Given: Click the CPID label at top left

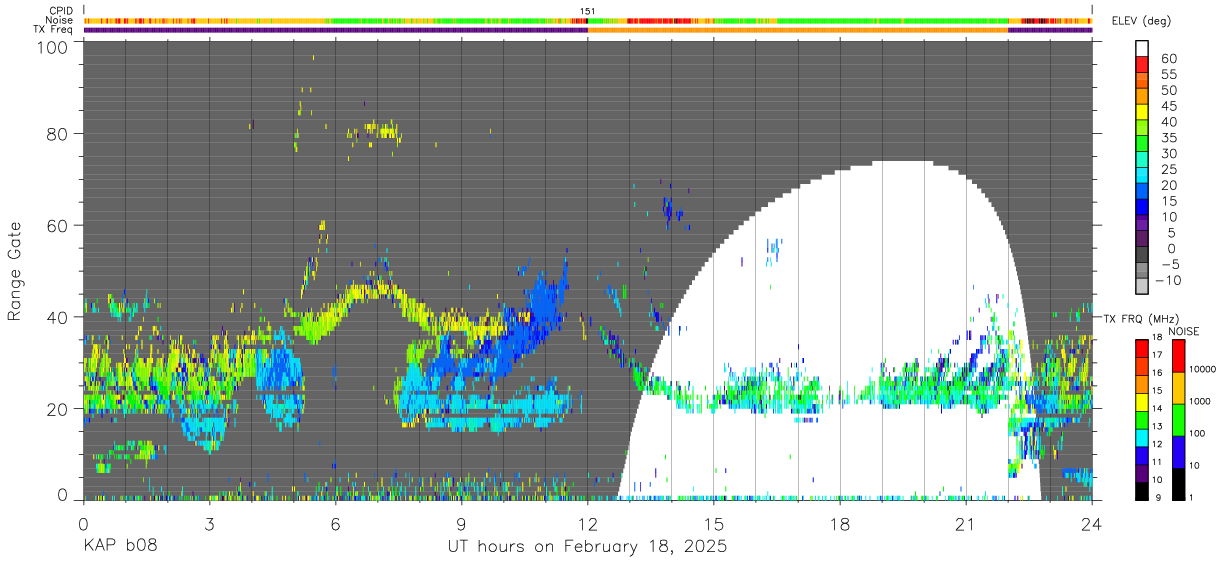Looking at the screenshot, I should coord(59,11).
